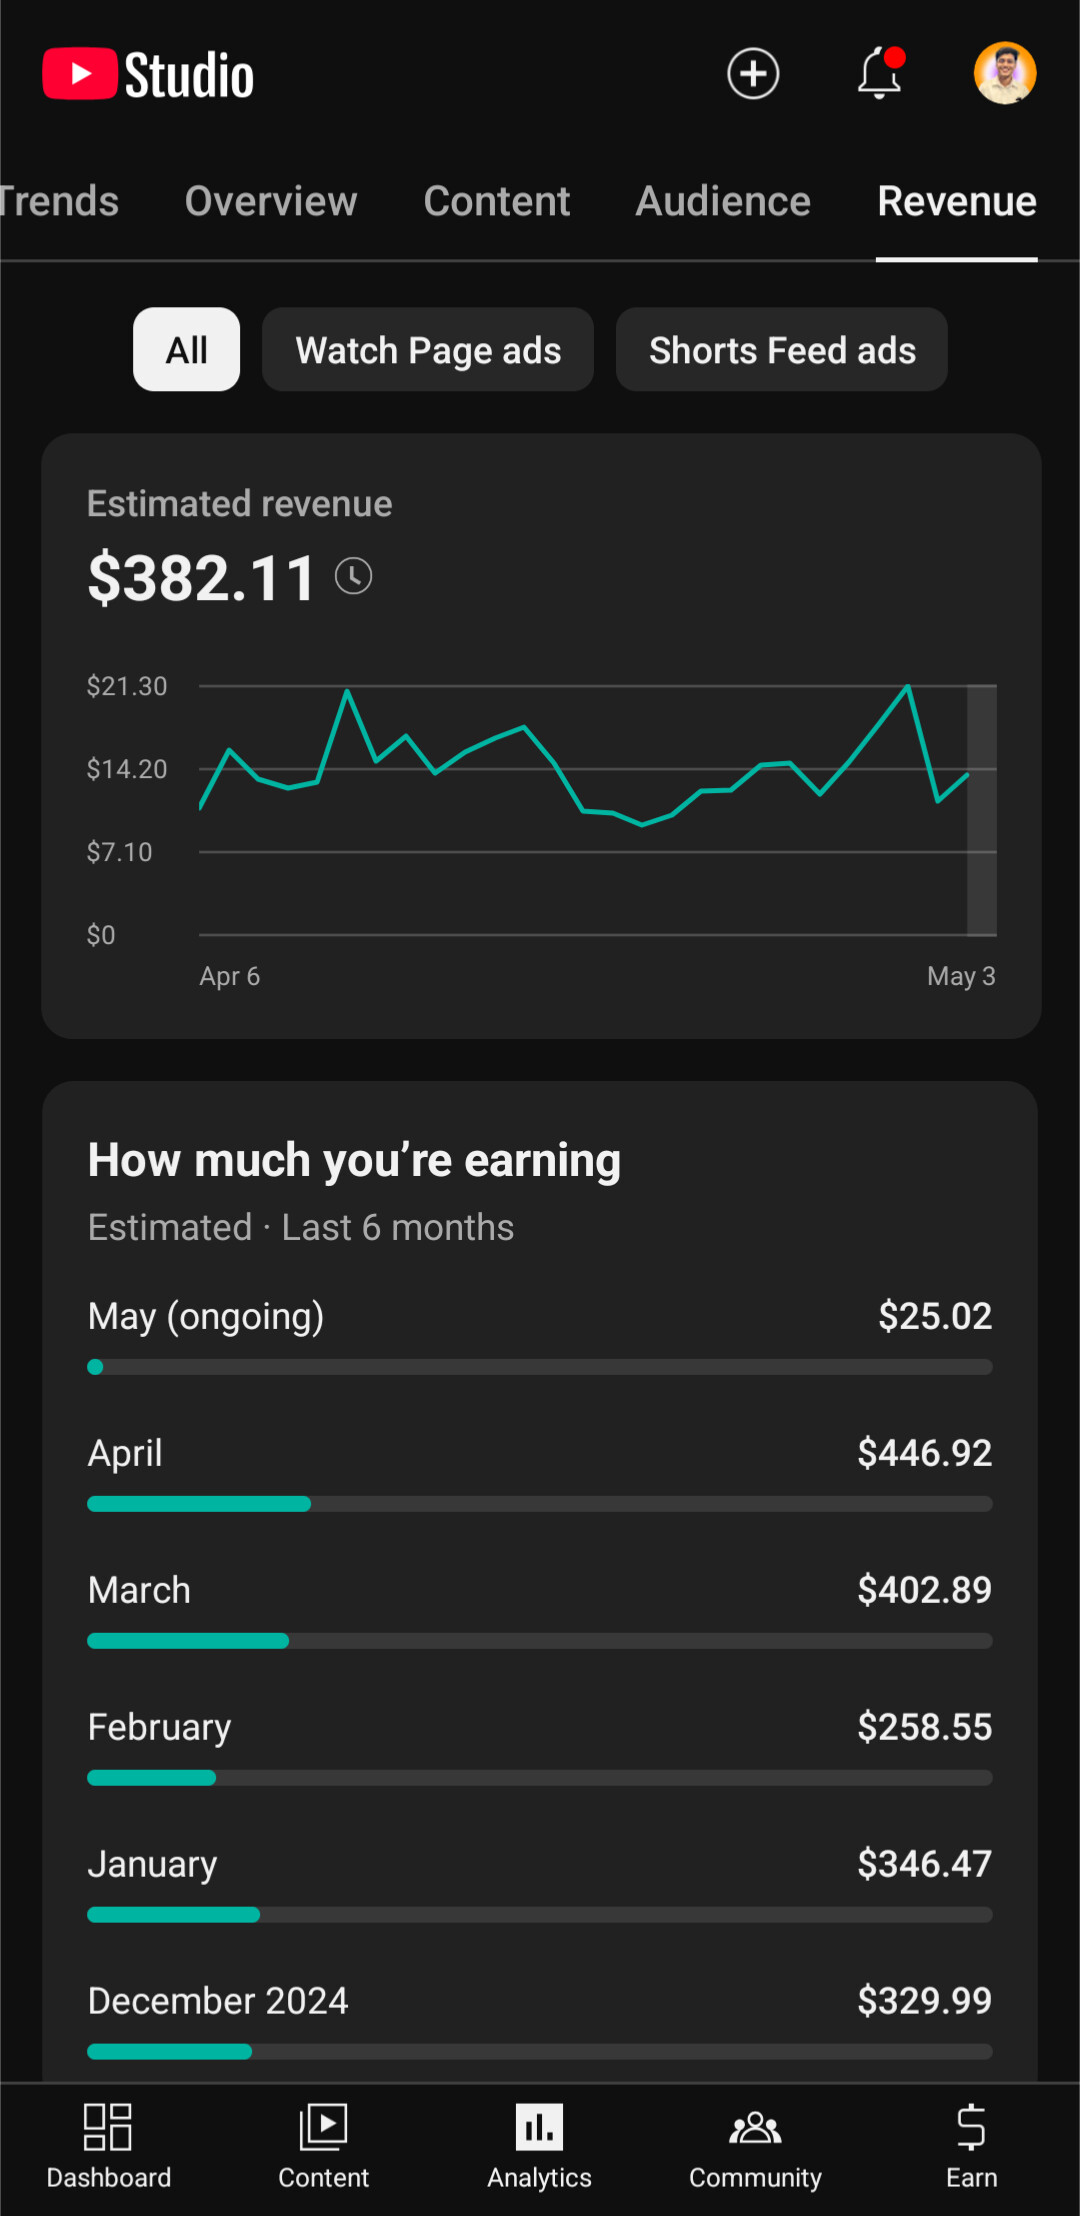Click the February earnings progress bar
This screenshot has width=1080, height=2216.
point(540,1778)
